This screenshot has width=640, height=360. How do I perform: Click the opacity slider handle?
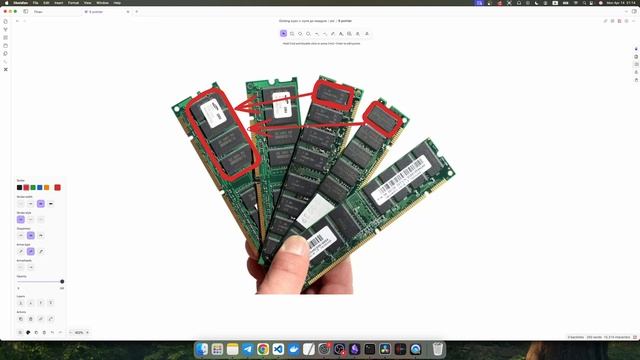click(62, 282)
